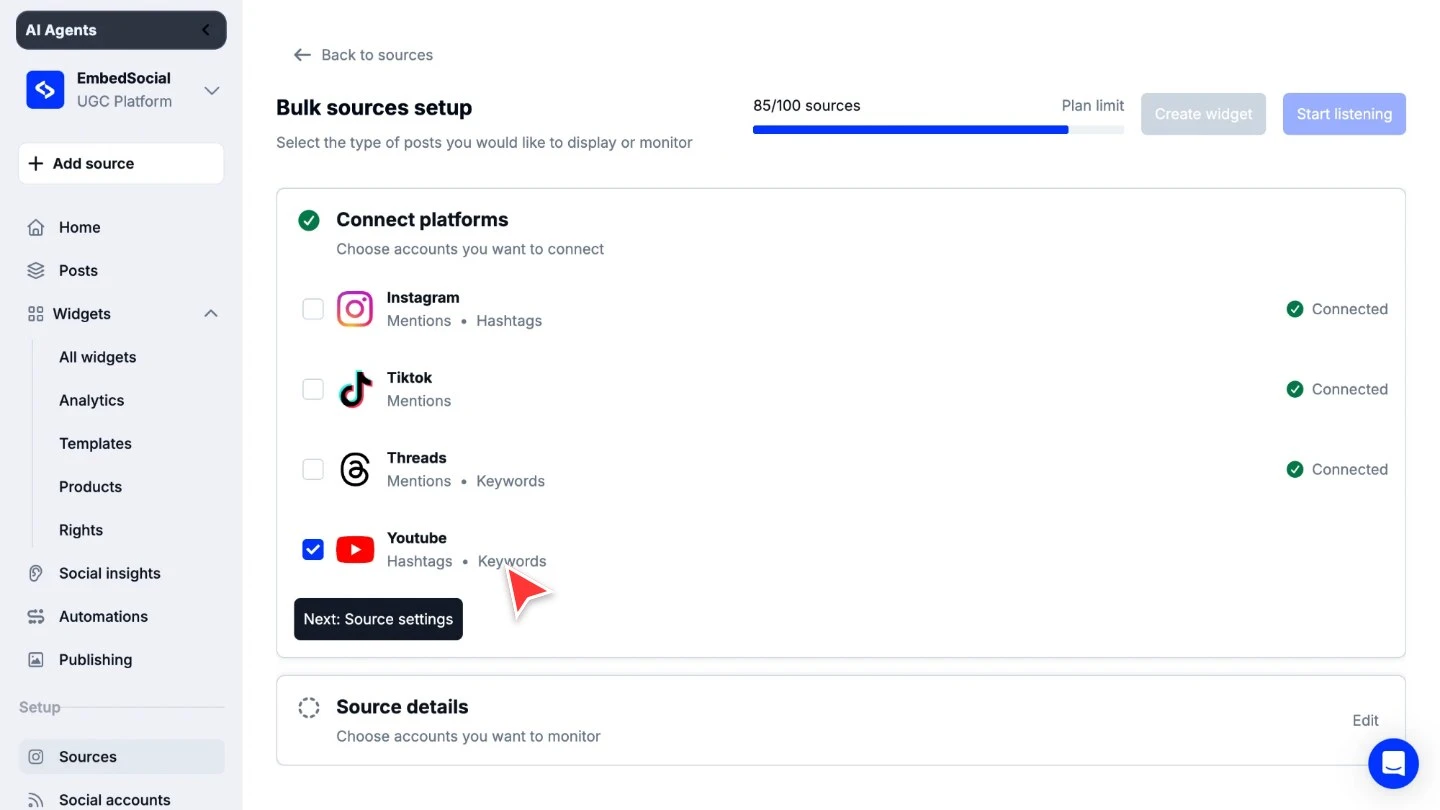Click the Publishing image icon
1440x810 pixels.
pos(36,660)
